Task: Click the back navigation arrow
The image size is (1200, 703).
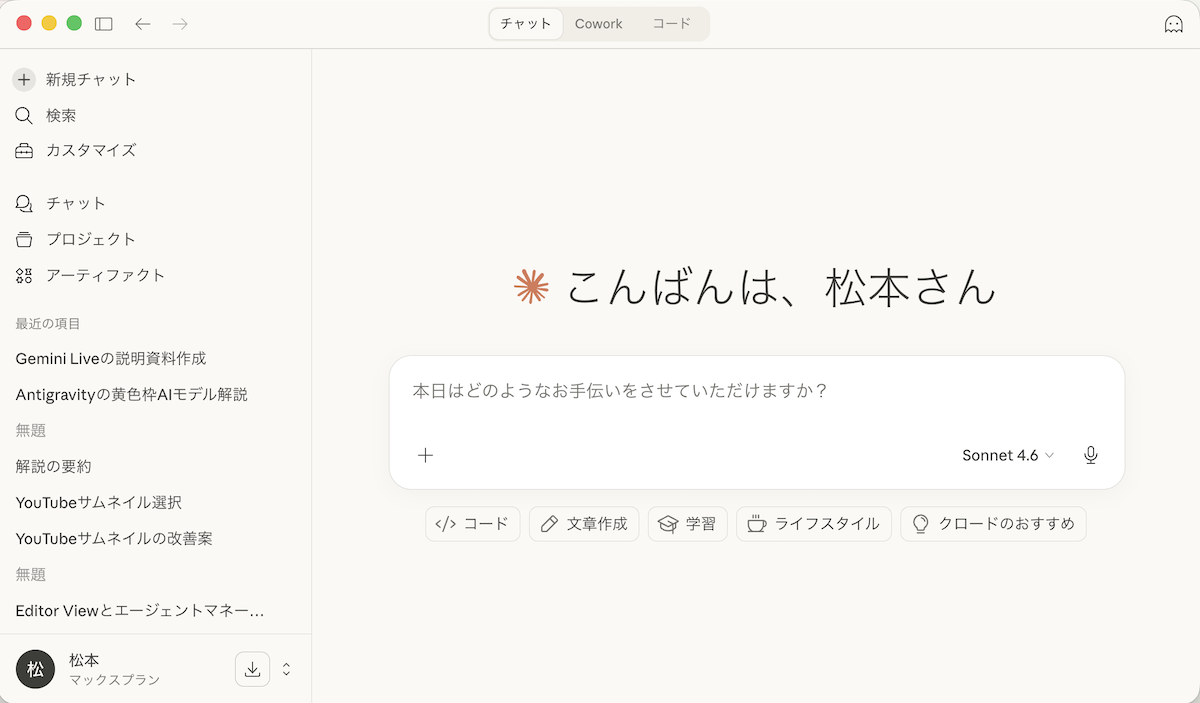Action: [143, 24]
